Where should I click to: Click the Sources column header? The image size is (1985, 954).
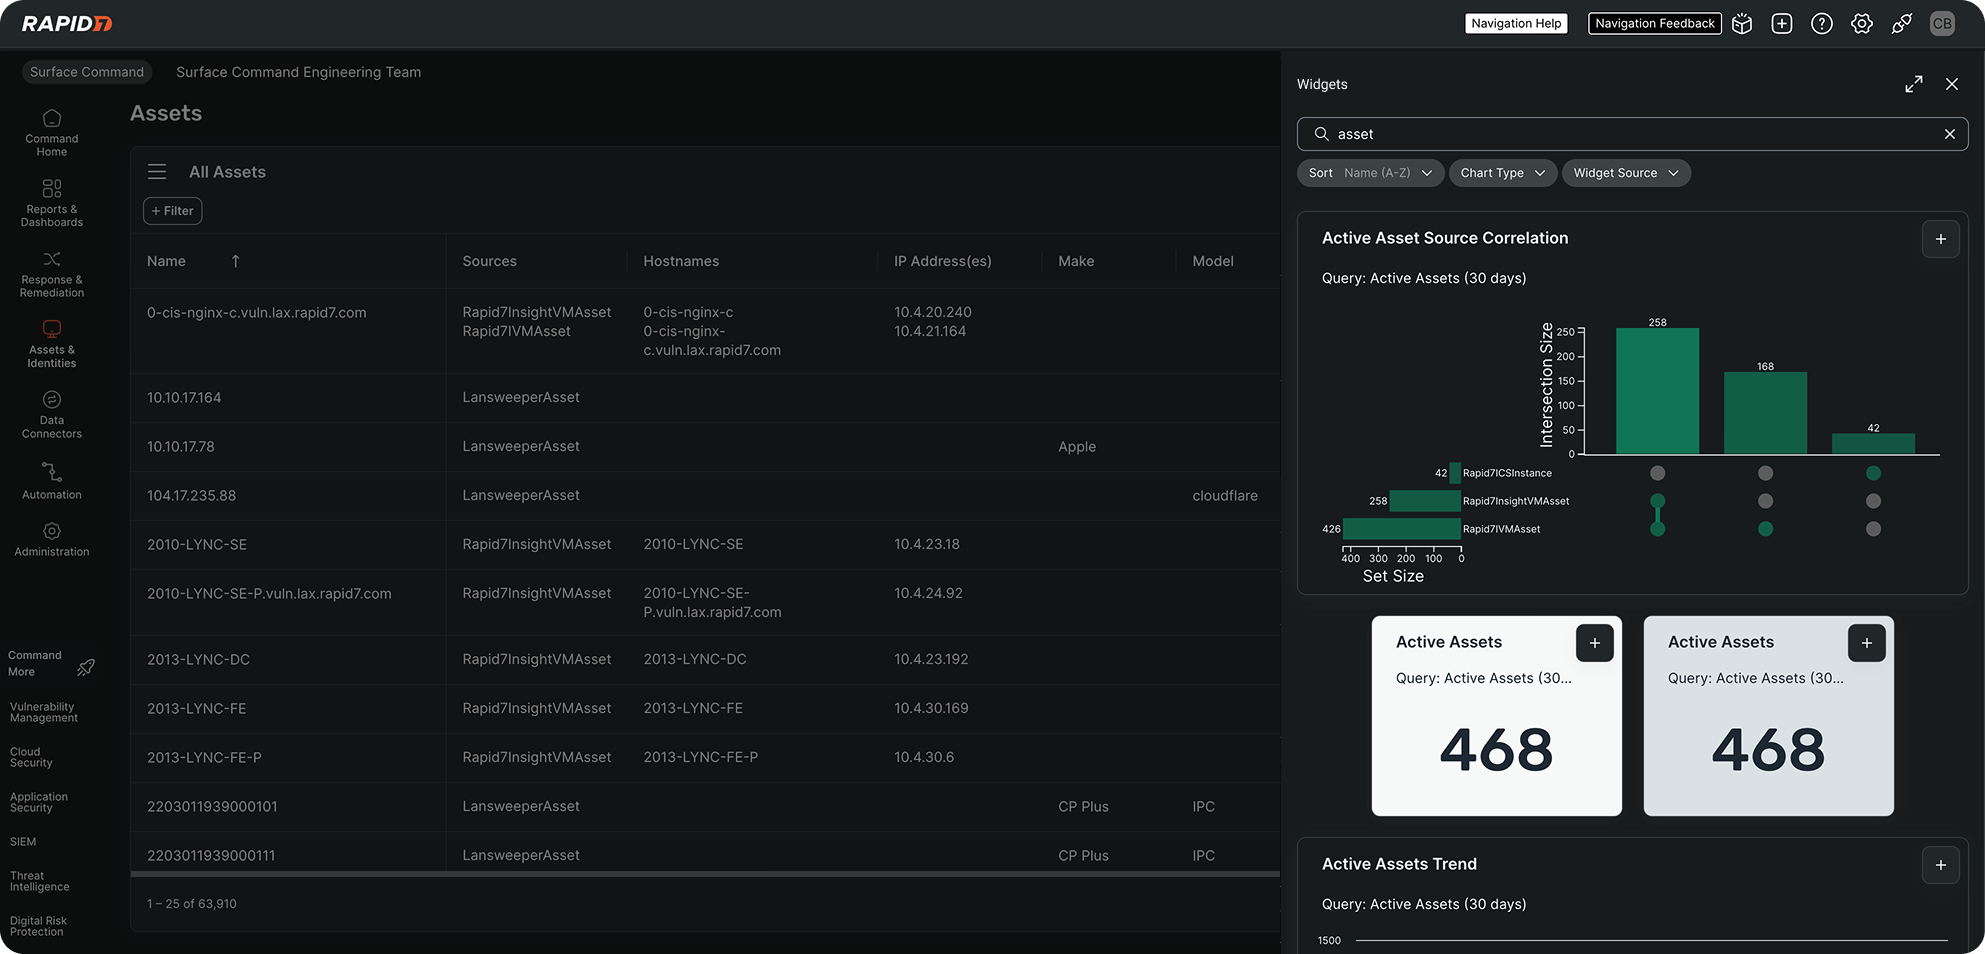click(x=490, y=261)
